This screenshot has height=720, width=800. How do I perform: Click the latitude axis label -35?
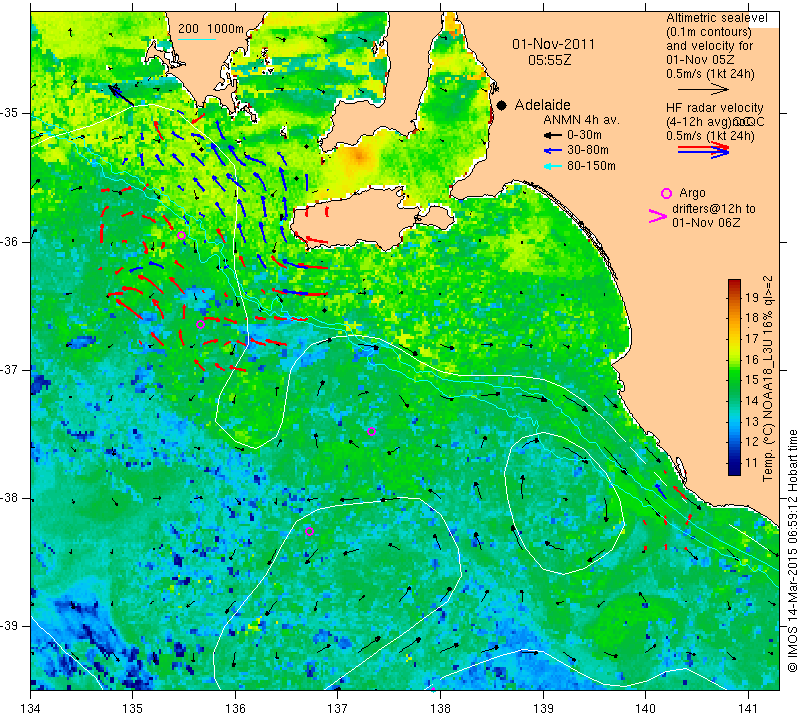pyautogui.click(x=10, y=113)
